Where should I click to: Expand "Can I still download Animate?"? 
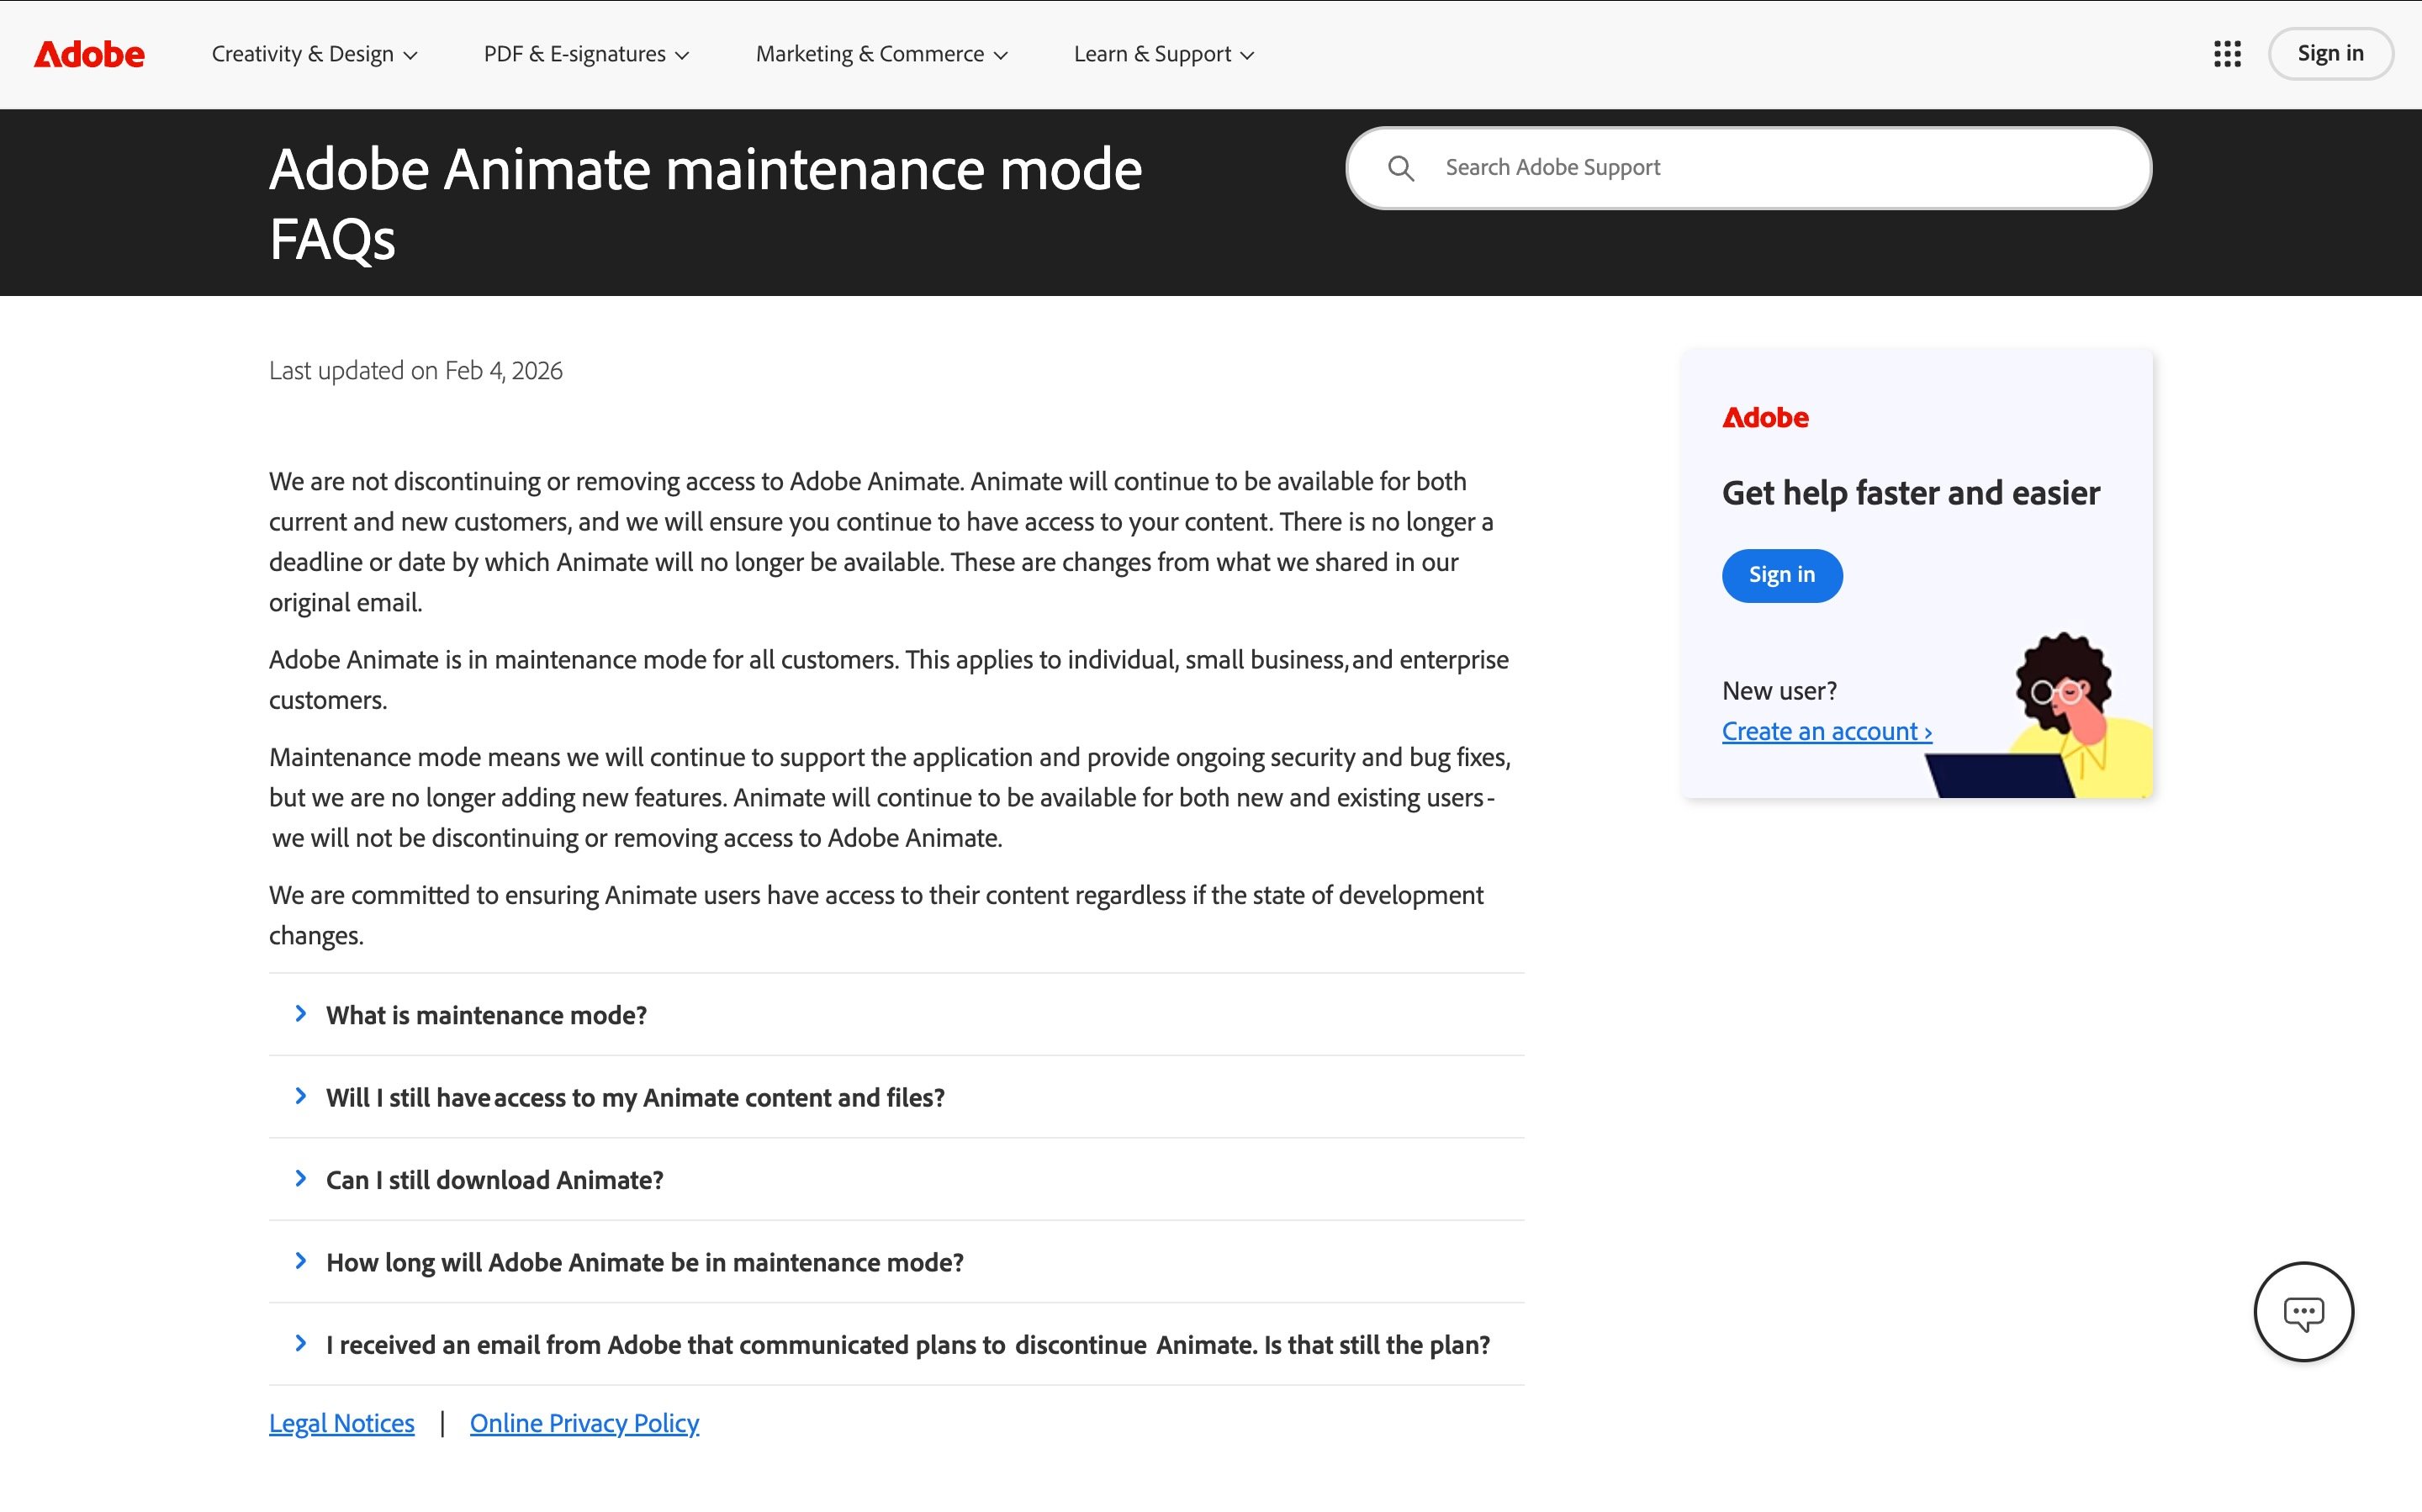[x=494, y=1180]
